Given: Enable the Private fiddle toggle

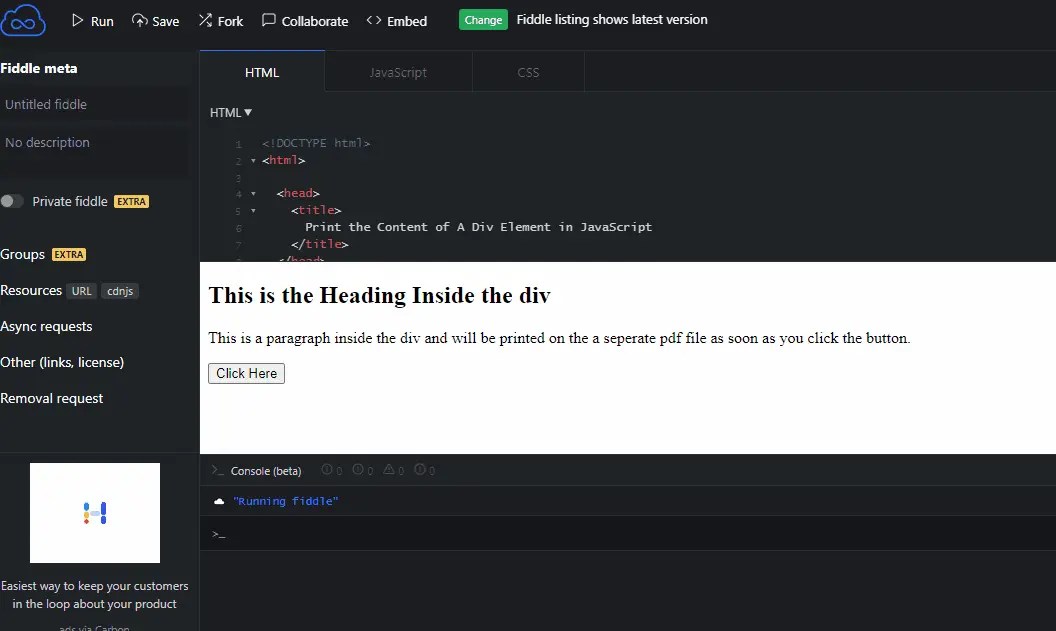Looking at the screenshot, I should point(12,200).
